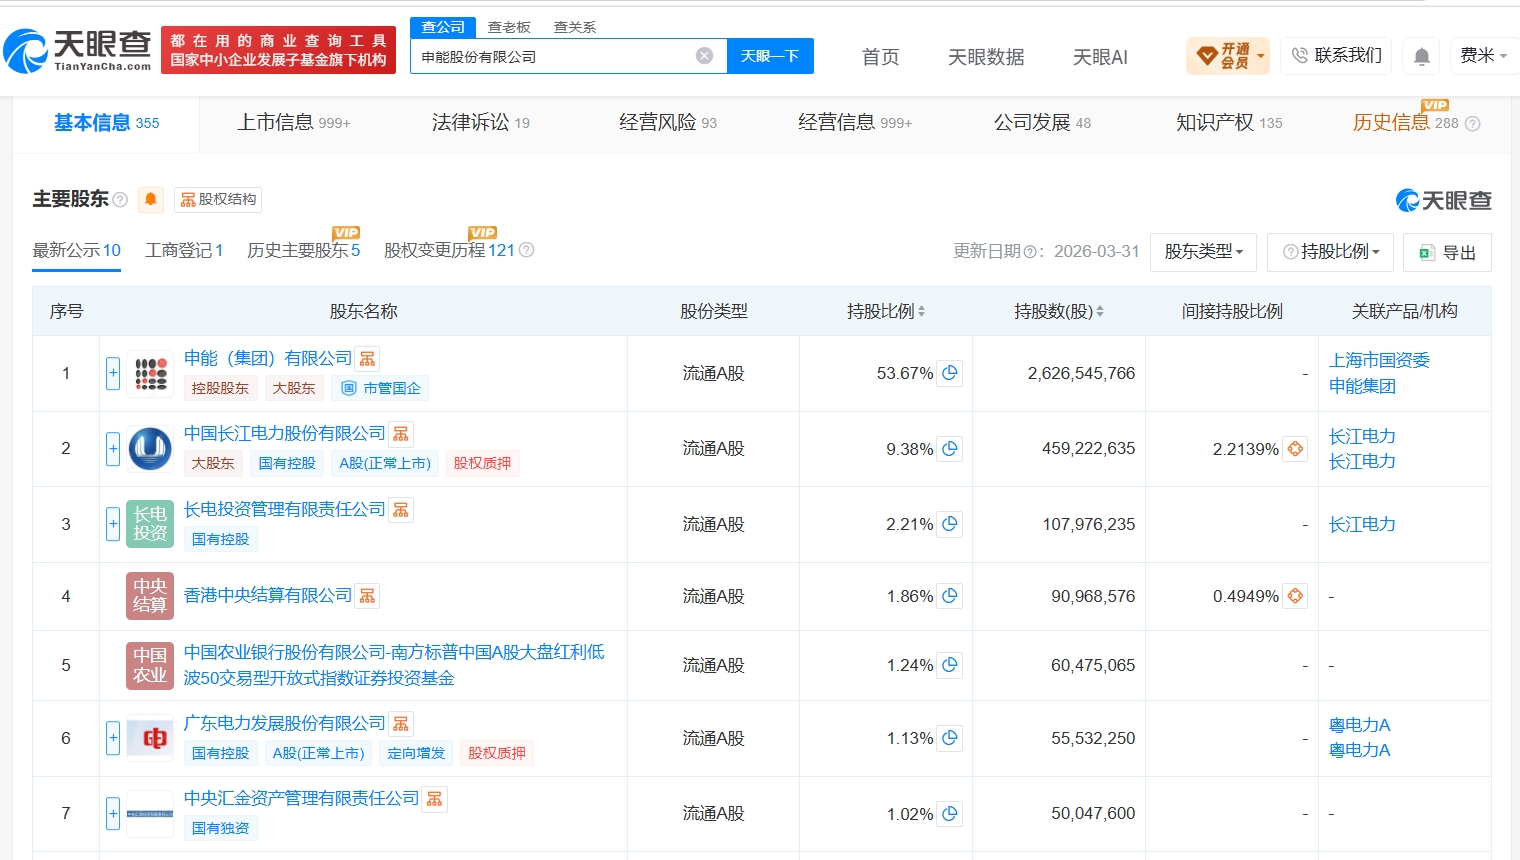
Task: Click the equity structure icon after 申能(集团)有限公司
Action: pyautogui.click(x=368, y=359)
